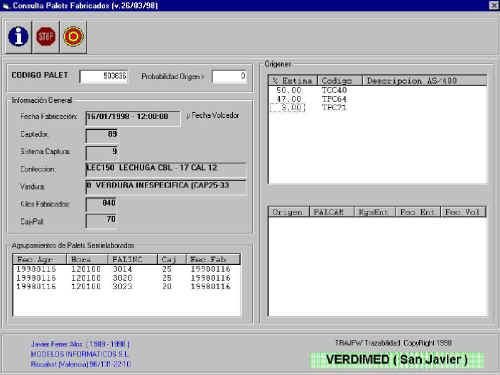This screenshot has width=500, height=375.
Task: Select the row with PALINC 3014
Action: click(x=127, y=269)
